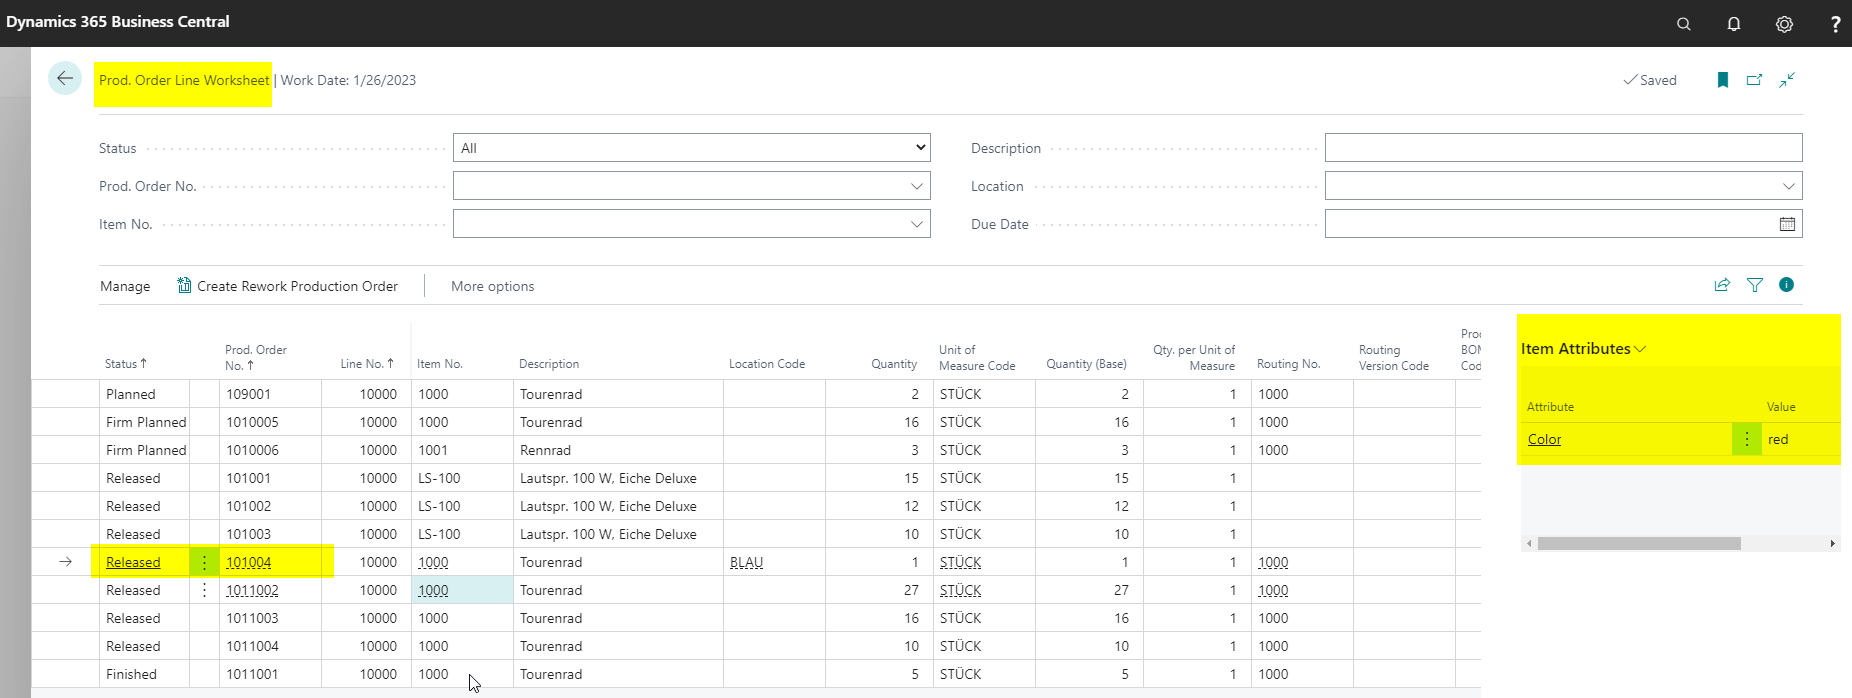Click the Item Attributes horizontal scrollbar

[x=1639, y=544]
